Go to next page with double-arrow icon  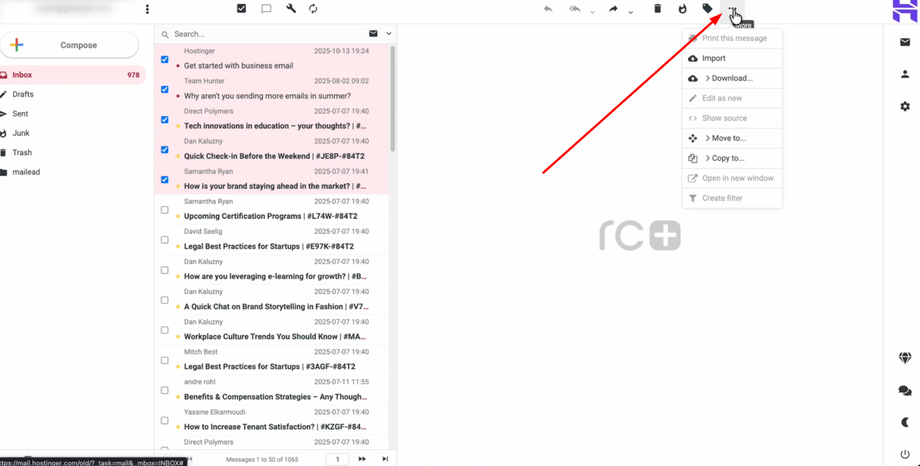pos(362,459)
